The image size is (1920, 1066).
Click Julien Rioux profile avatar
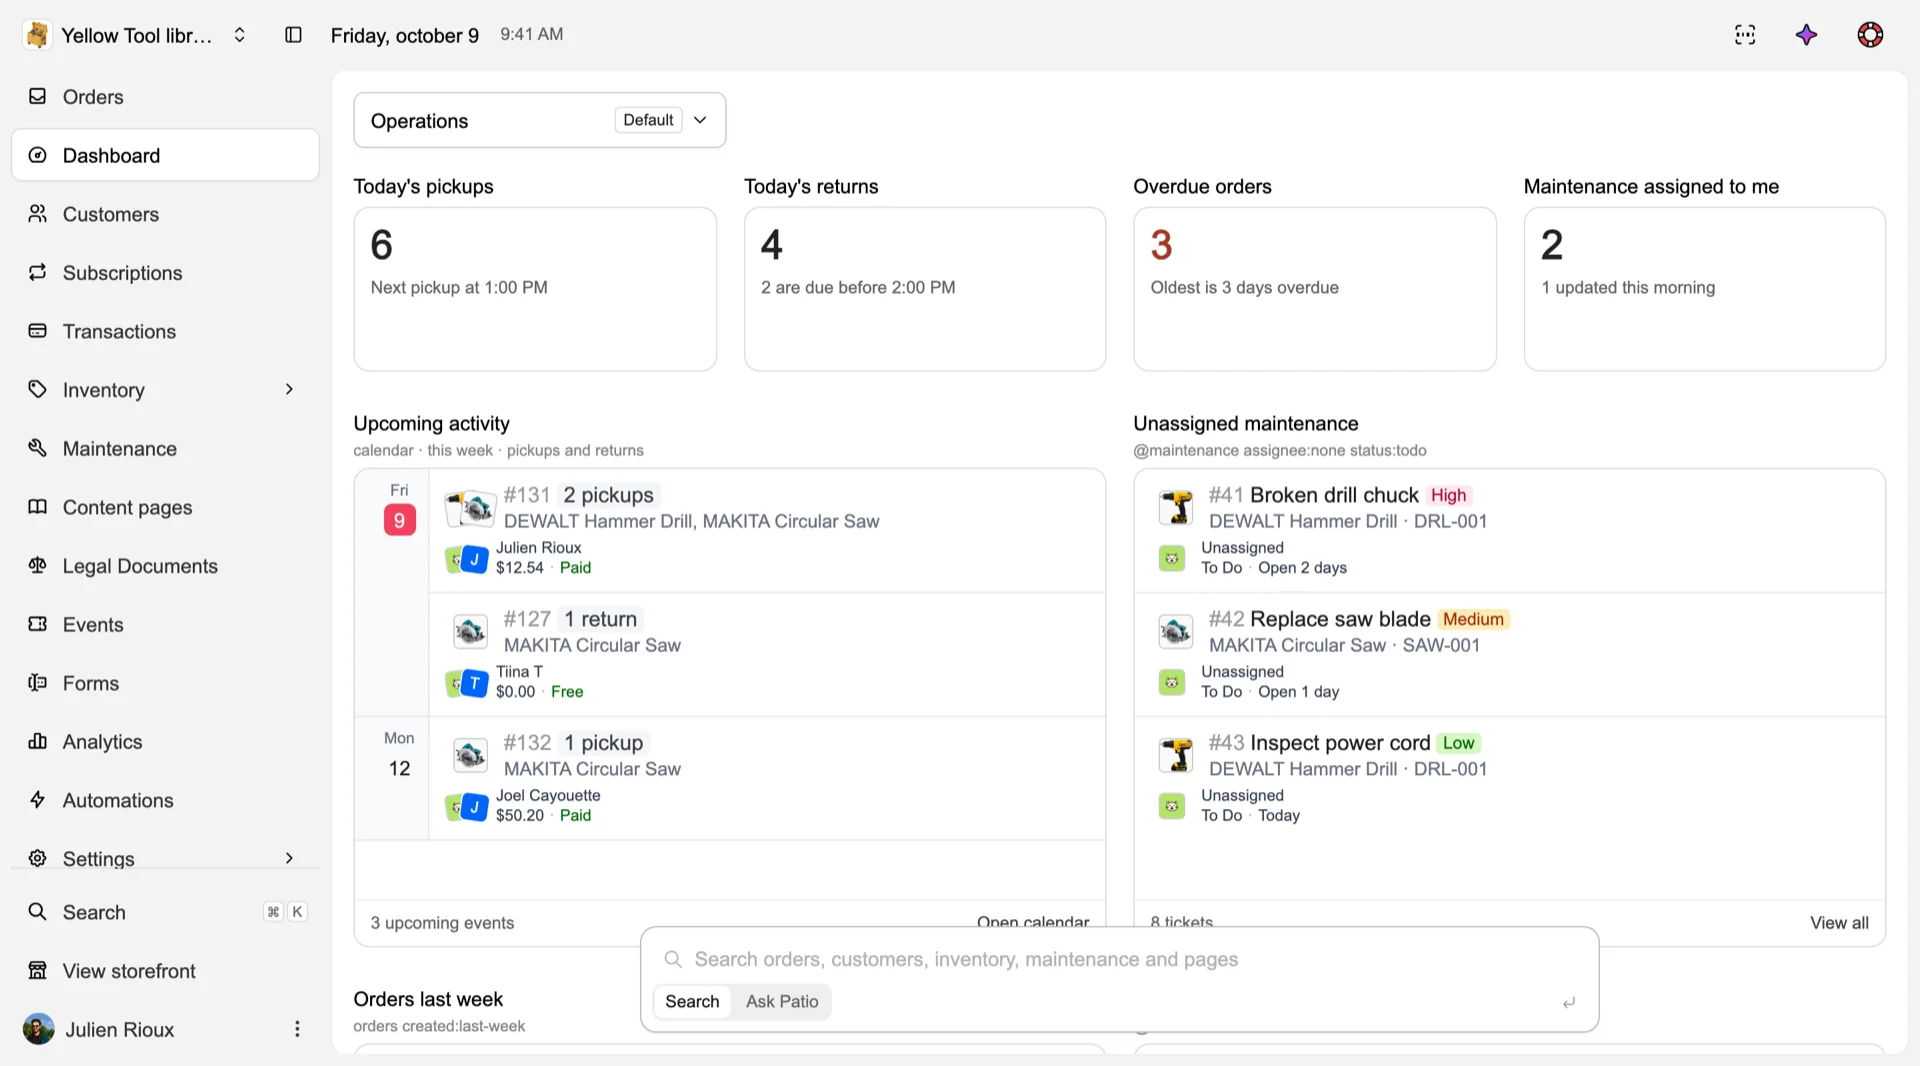click(x=39, y=1029)
